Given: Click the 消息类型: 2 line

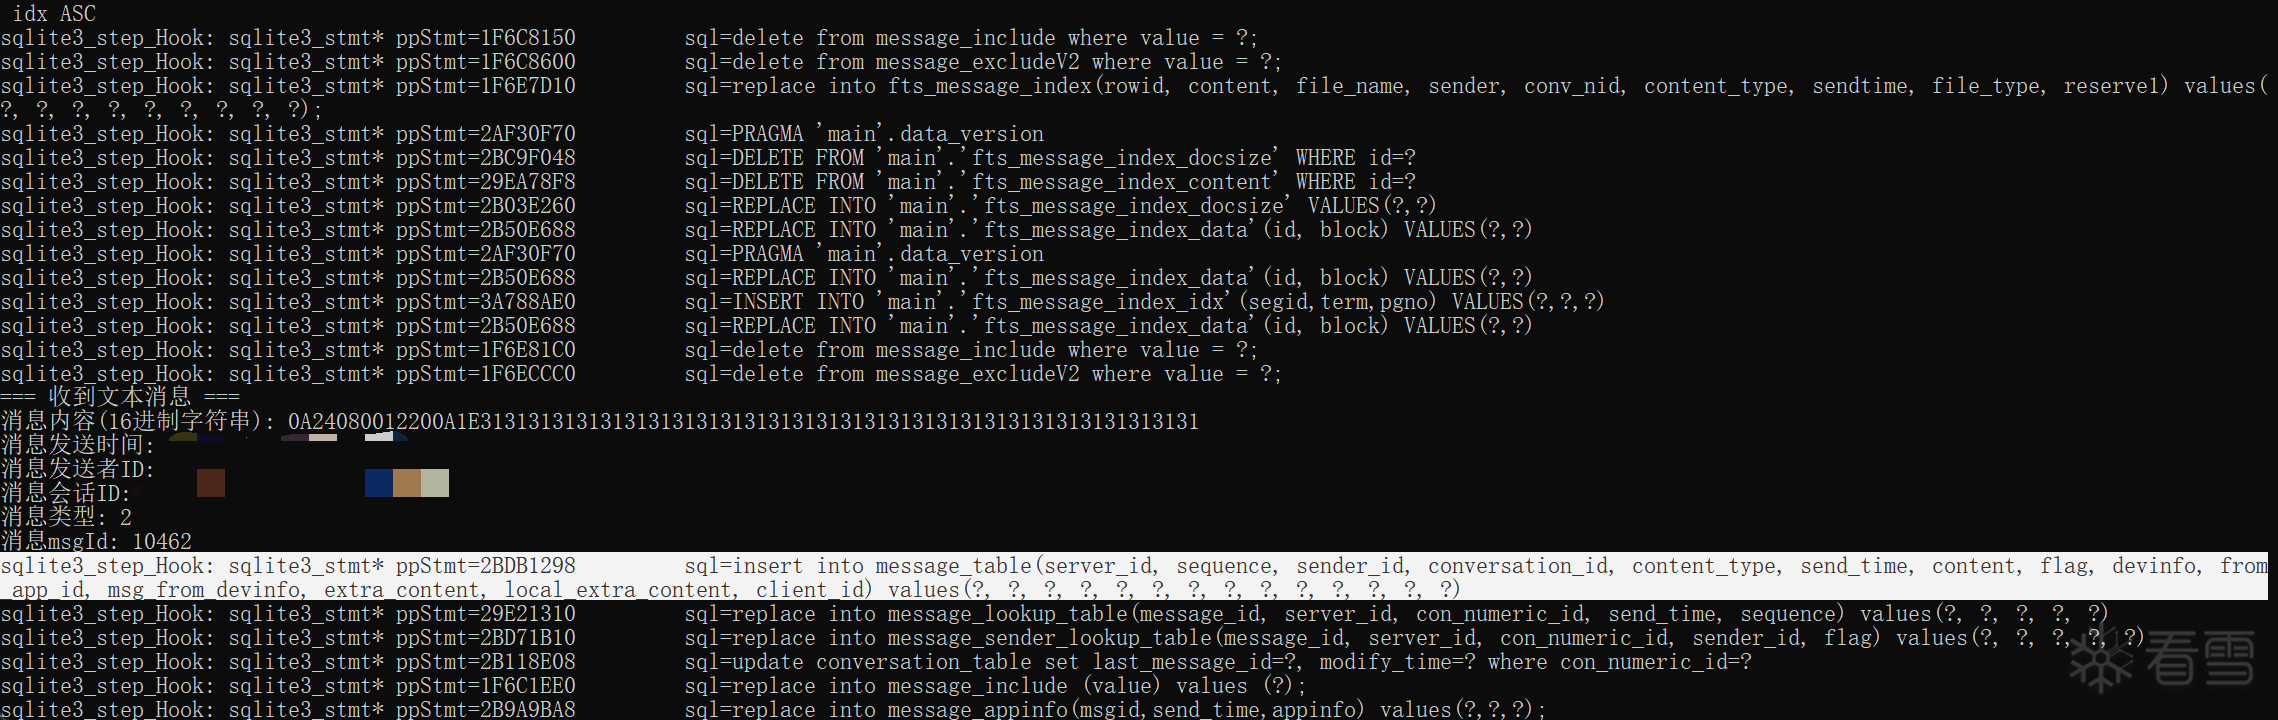Looking at the screenshot, I should click(x=66, y=517).
